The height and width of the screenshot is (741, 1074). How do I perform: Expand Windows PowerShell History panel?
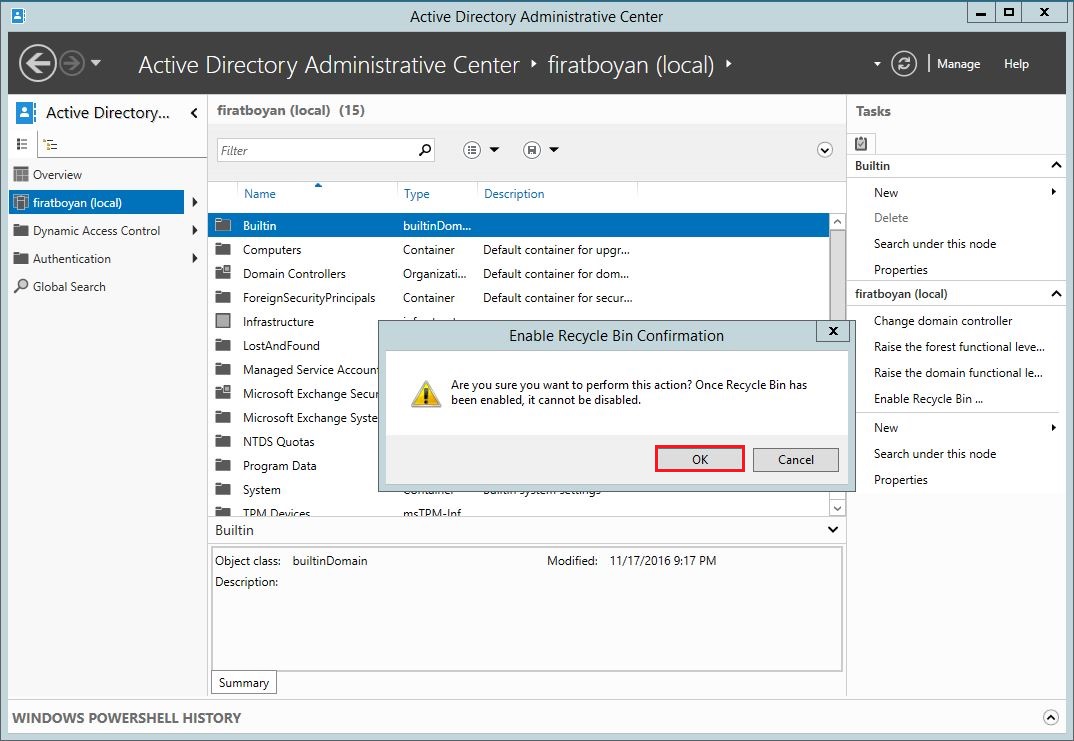tap(1050, 717)
